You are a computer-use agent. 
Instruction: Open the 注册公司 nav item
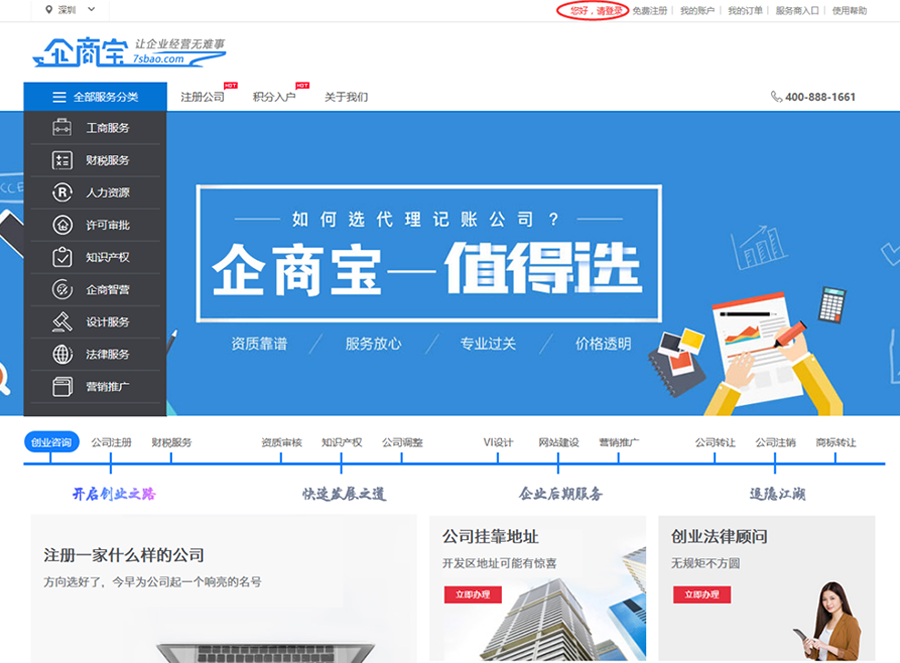(x=202, y=97)
